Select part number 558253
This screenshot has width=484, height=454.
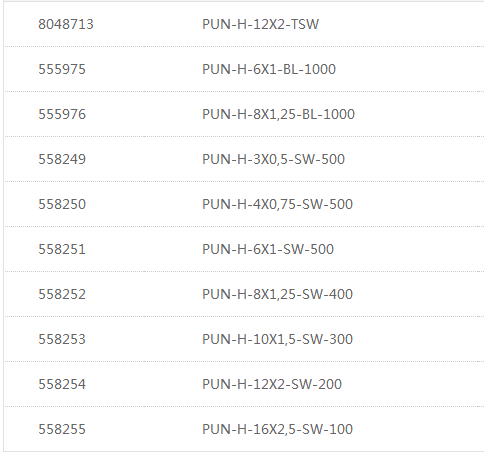pos(62,339)
